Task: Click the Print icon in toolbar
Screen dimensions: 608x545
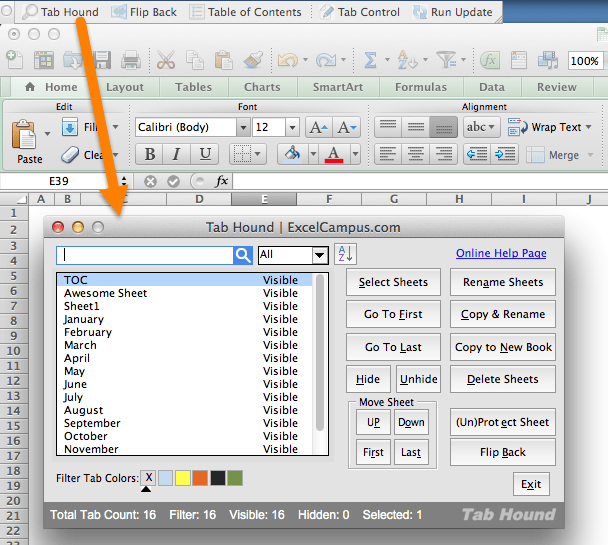Action: (x=130, y=60)
